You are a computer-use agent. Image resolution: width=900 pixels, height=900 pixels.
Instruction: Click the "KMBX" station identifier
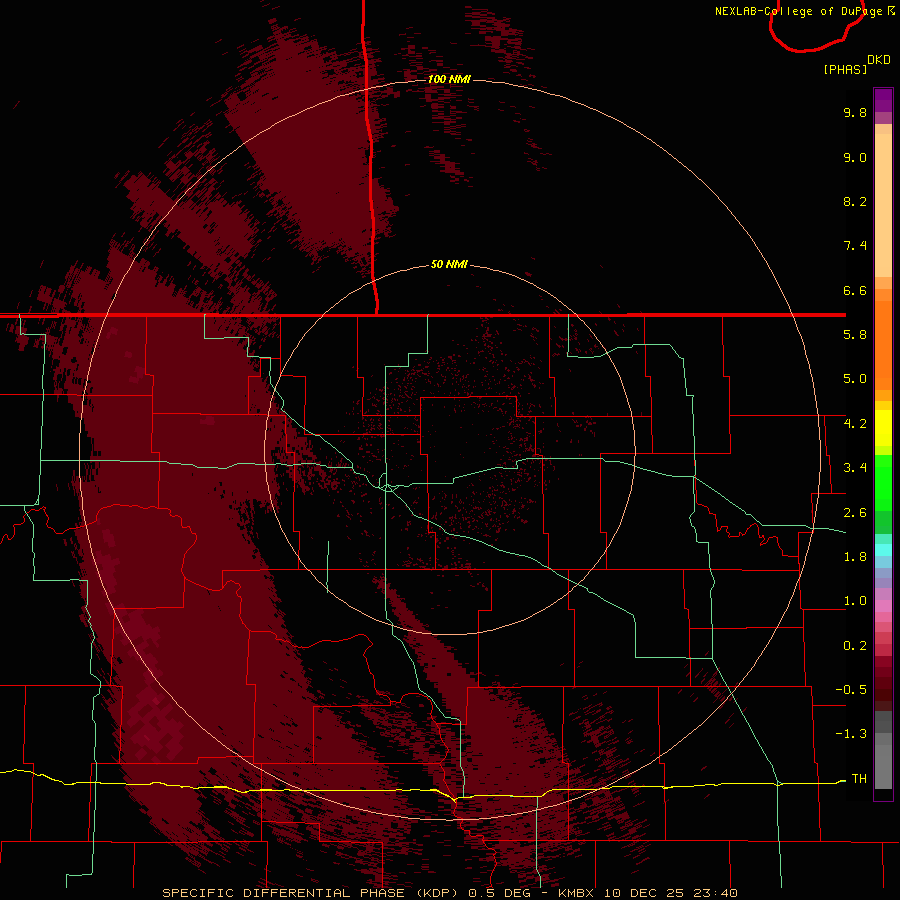pyautogui.click(x=577, y=893)
